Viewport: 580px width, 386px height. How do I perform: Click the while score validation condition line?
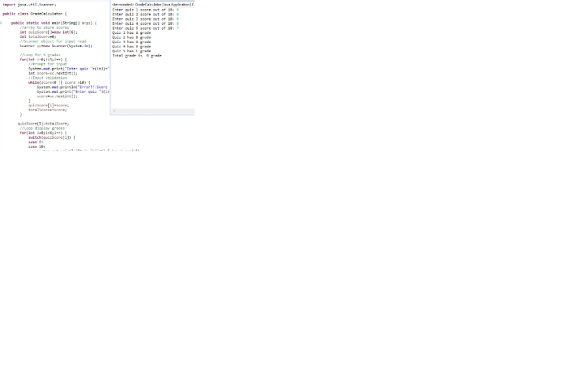tap(59, 82)
